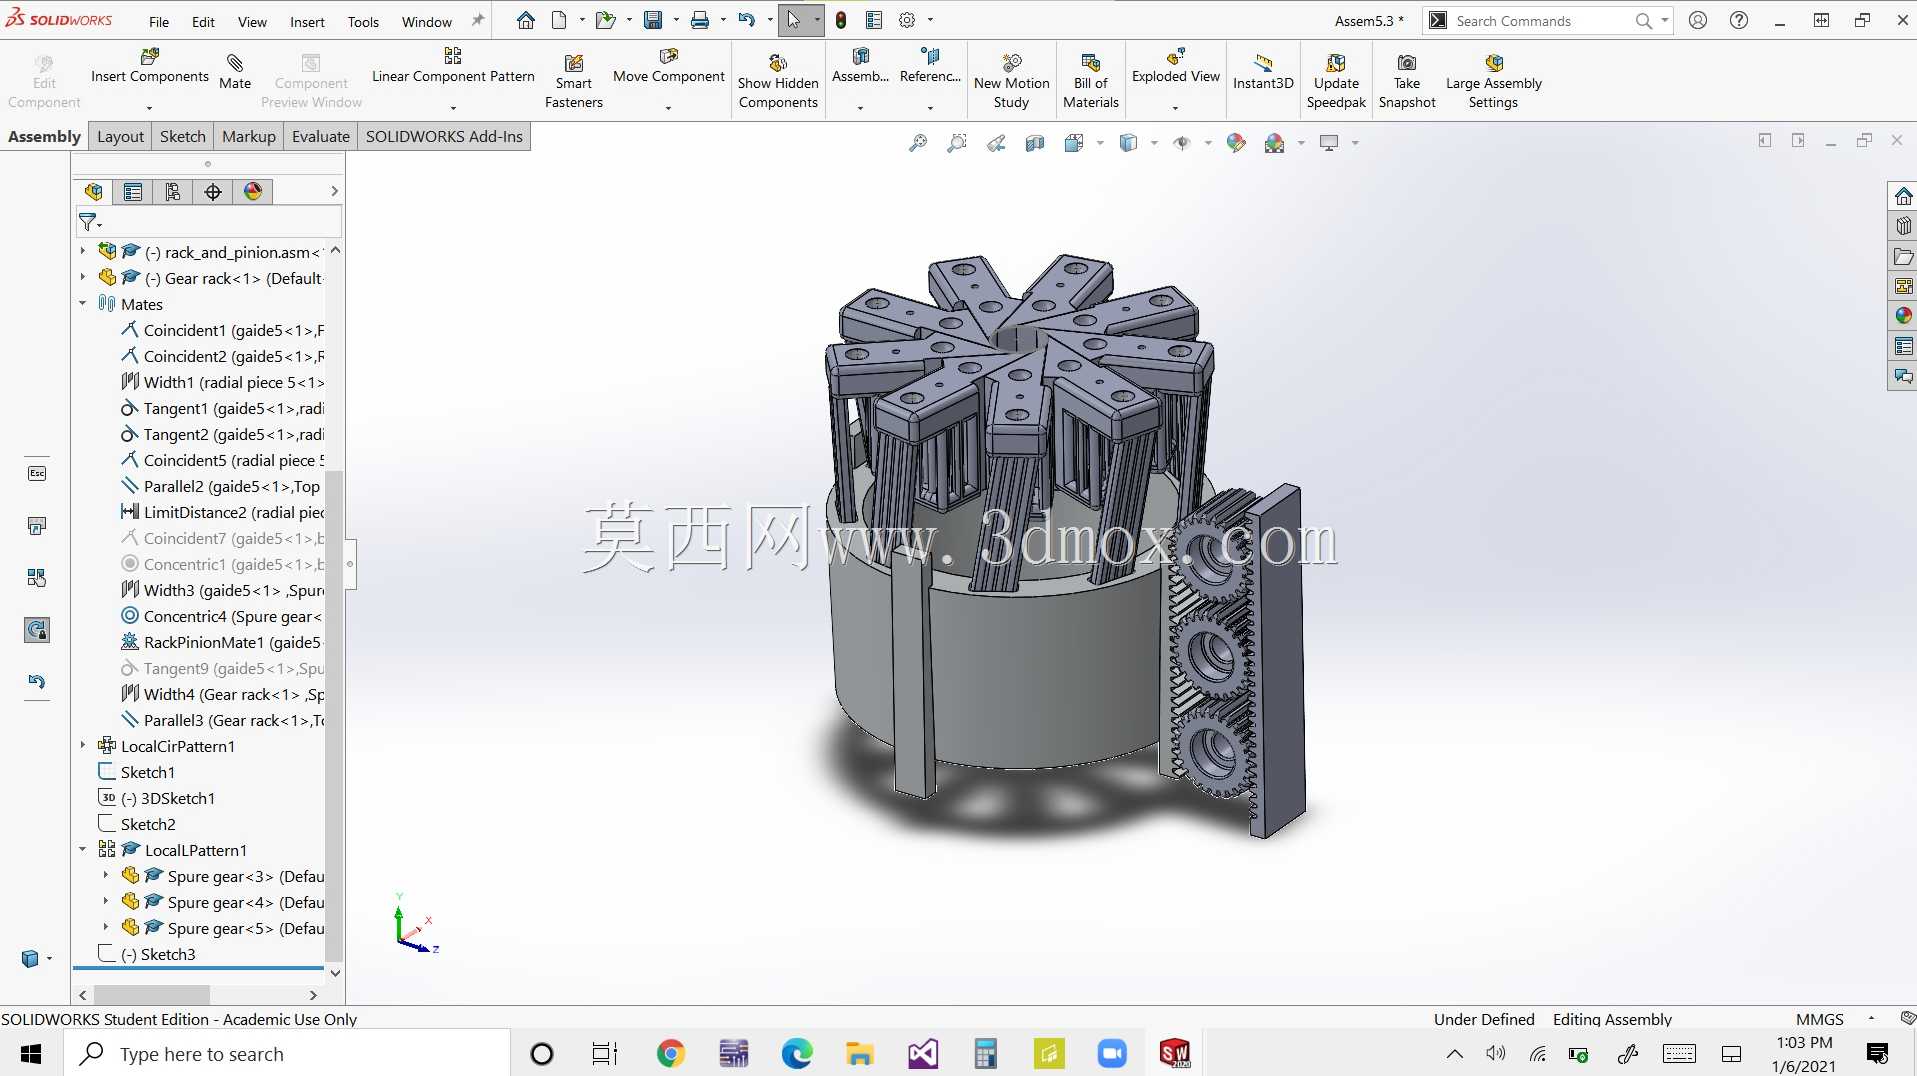Toggle Instant3D

click(1263, 72)
